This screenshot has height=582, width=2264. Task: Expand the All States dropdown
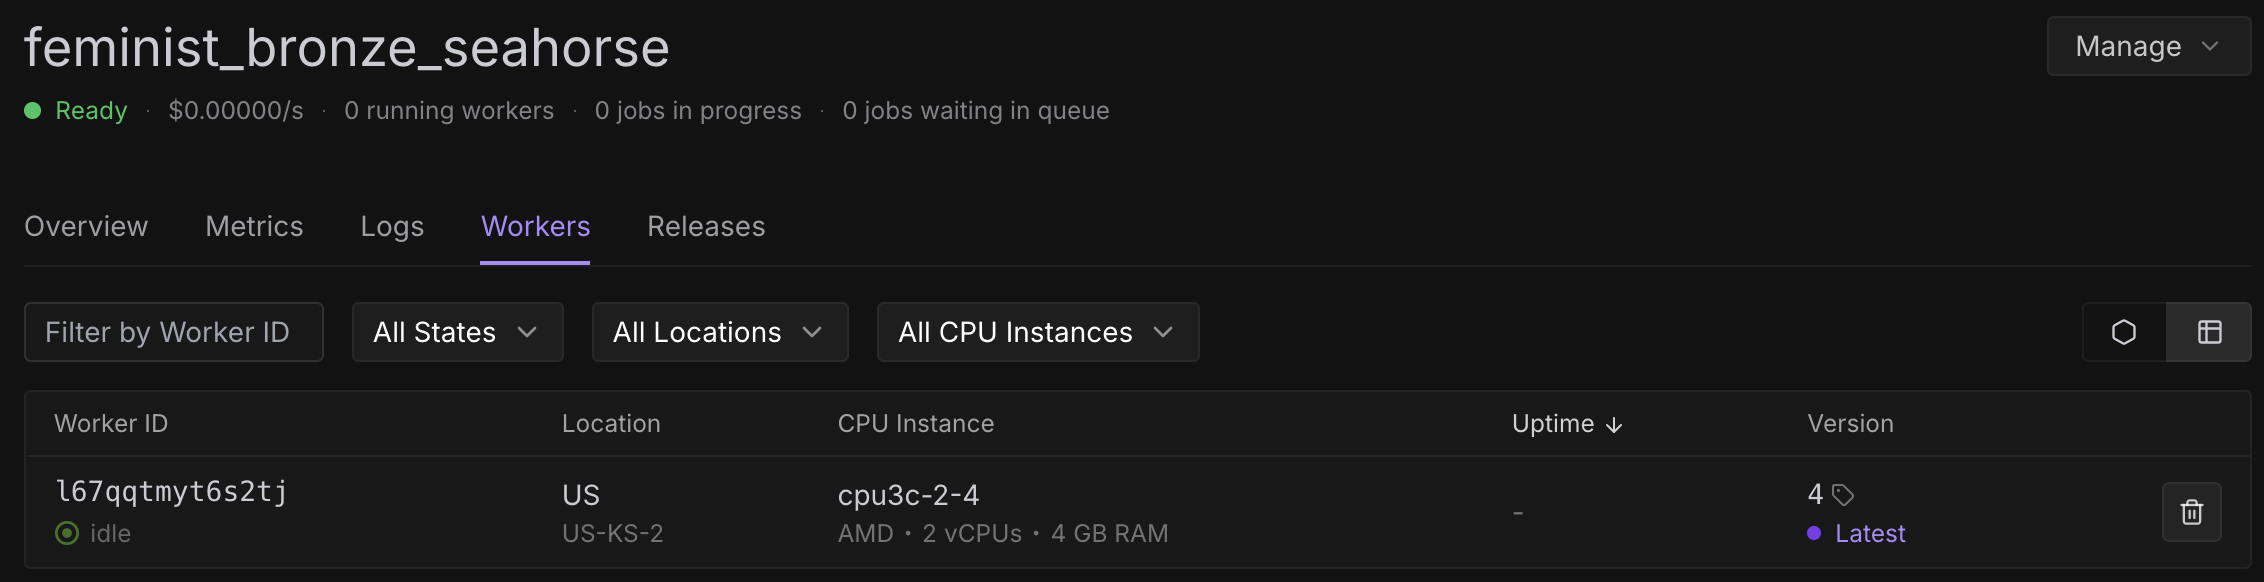click(x=457, y=332)
